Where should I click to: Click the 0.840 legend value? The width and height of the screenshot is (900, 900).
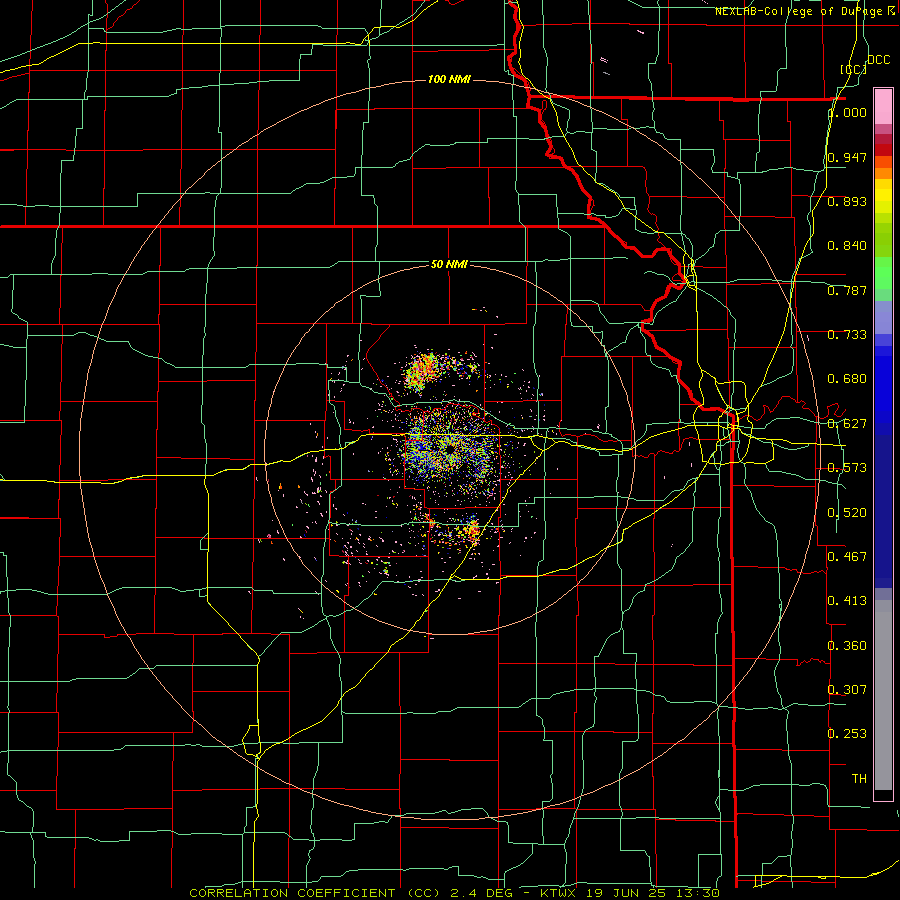(847, 246)
